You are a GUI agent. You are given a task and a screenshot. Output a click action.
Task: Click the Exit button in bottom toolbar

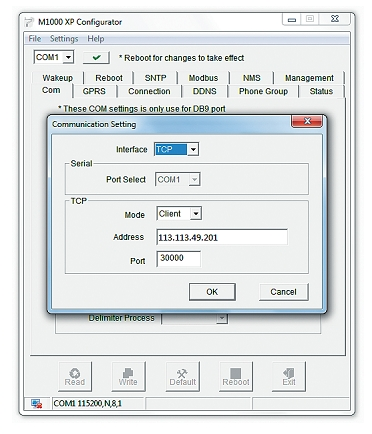(289, 377)
